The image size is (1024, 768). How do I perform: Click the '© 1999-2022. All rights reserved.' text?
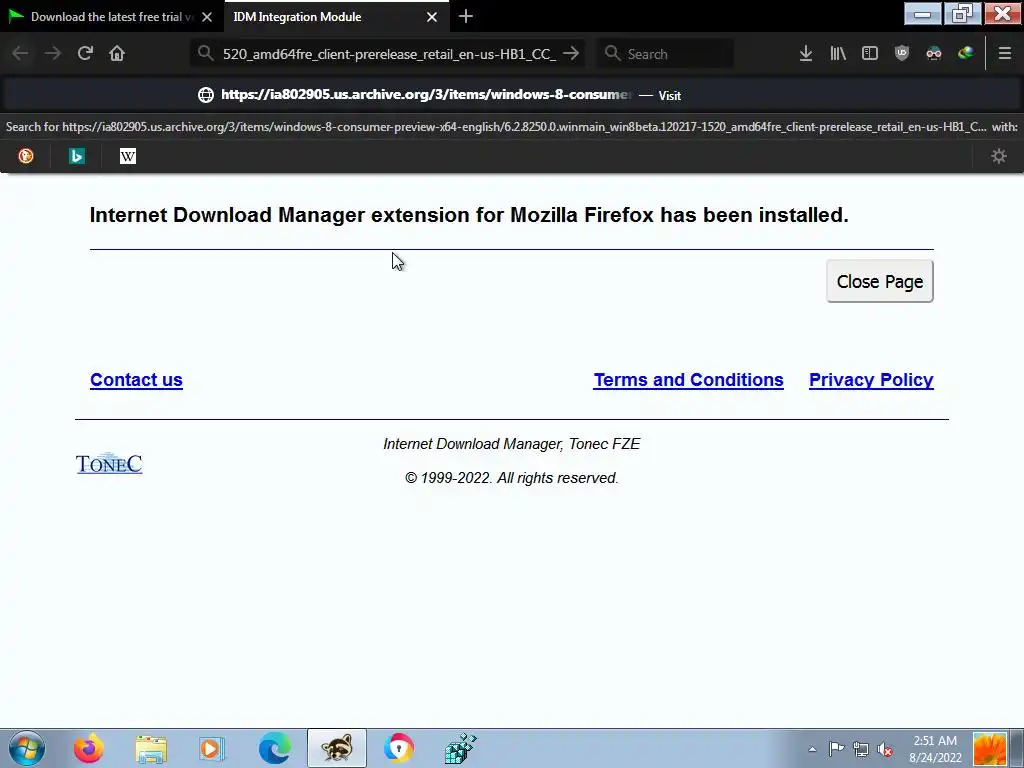511,478
